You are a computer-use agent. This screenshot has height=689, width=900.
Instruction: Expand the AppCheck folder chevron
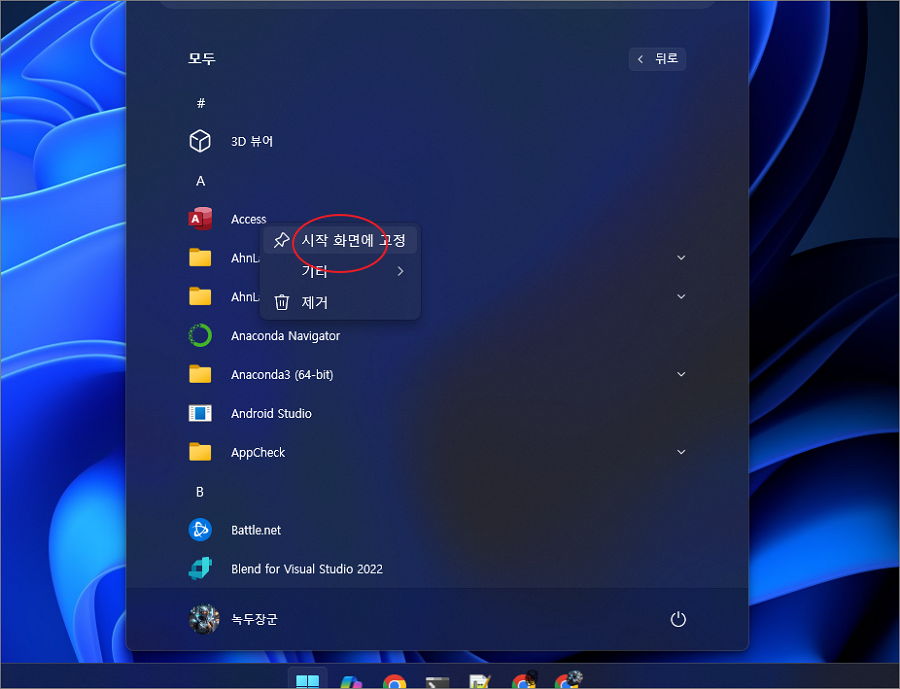[681, 452]
